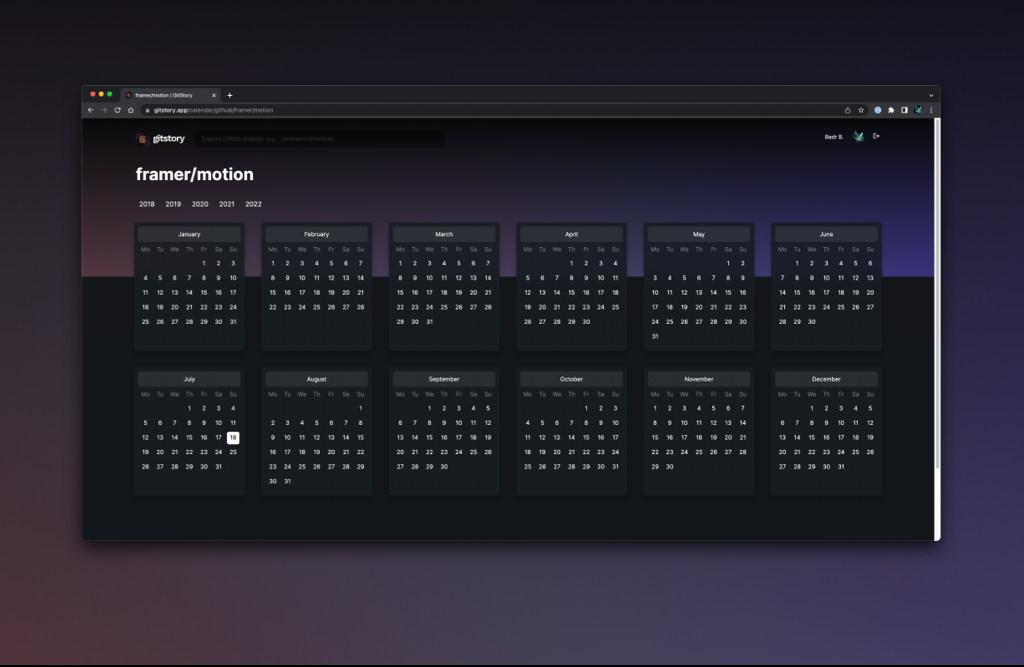Select day 31 in the October calendar
The image size is (1024, 667).
615,467
